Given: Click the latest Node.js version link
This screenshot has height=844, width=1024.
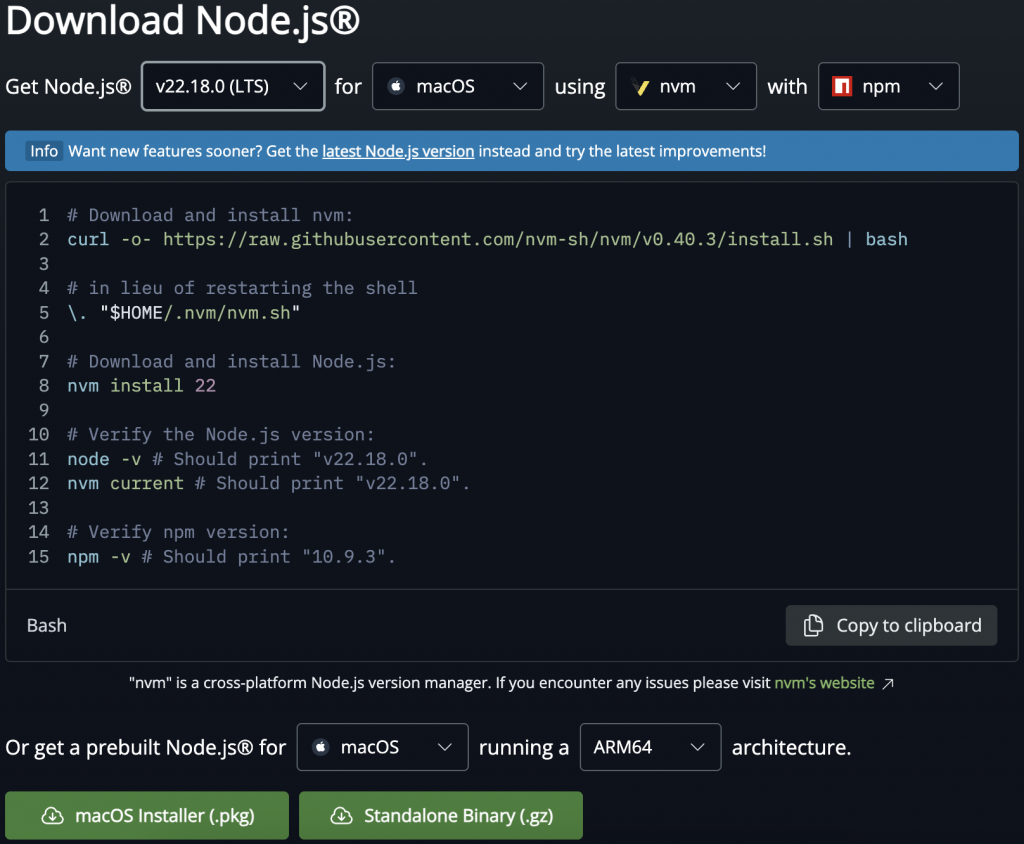Looking at the screenshot, I should click(398, 151).
